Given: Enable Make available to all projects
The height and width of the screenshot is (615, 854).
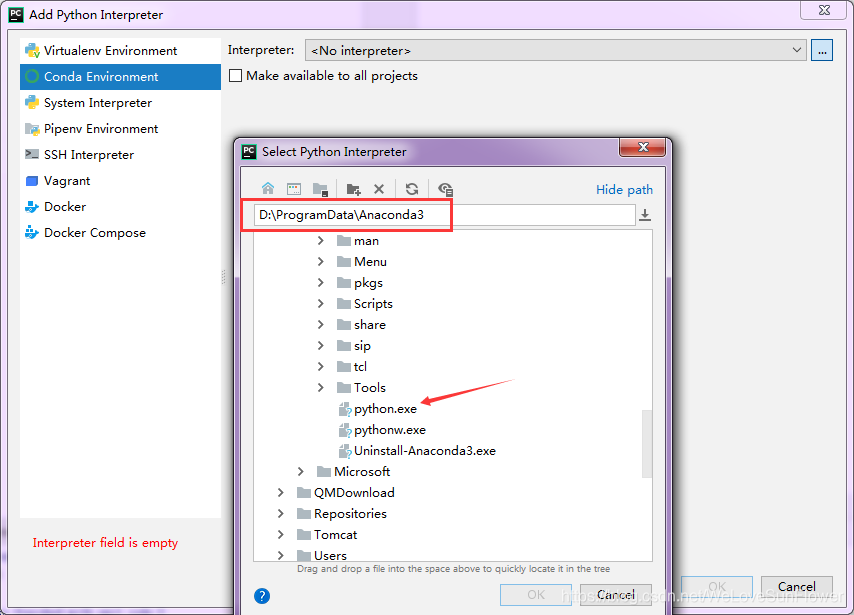Looking at the screenshot, I should (235, 76).
